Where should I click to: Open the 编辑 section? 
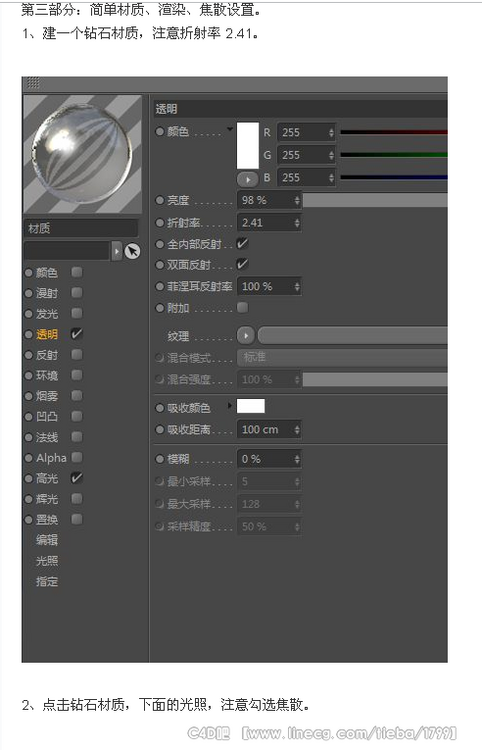(47, 540)
